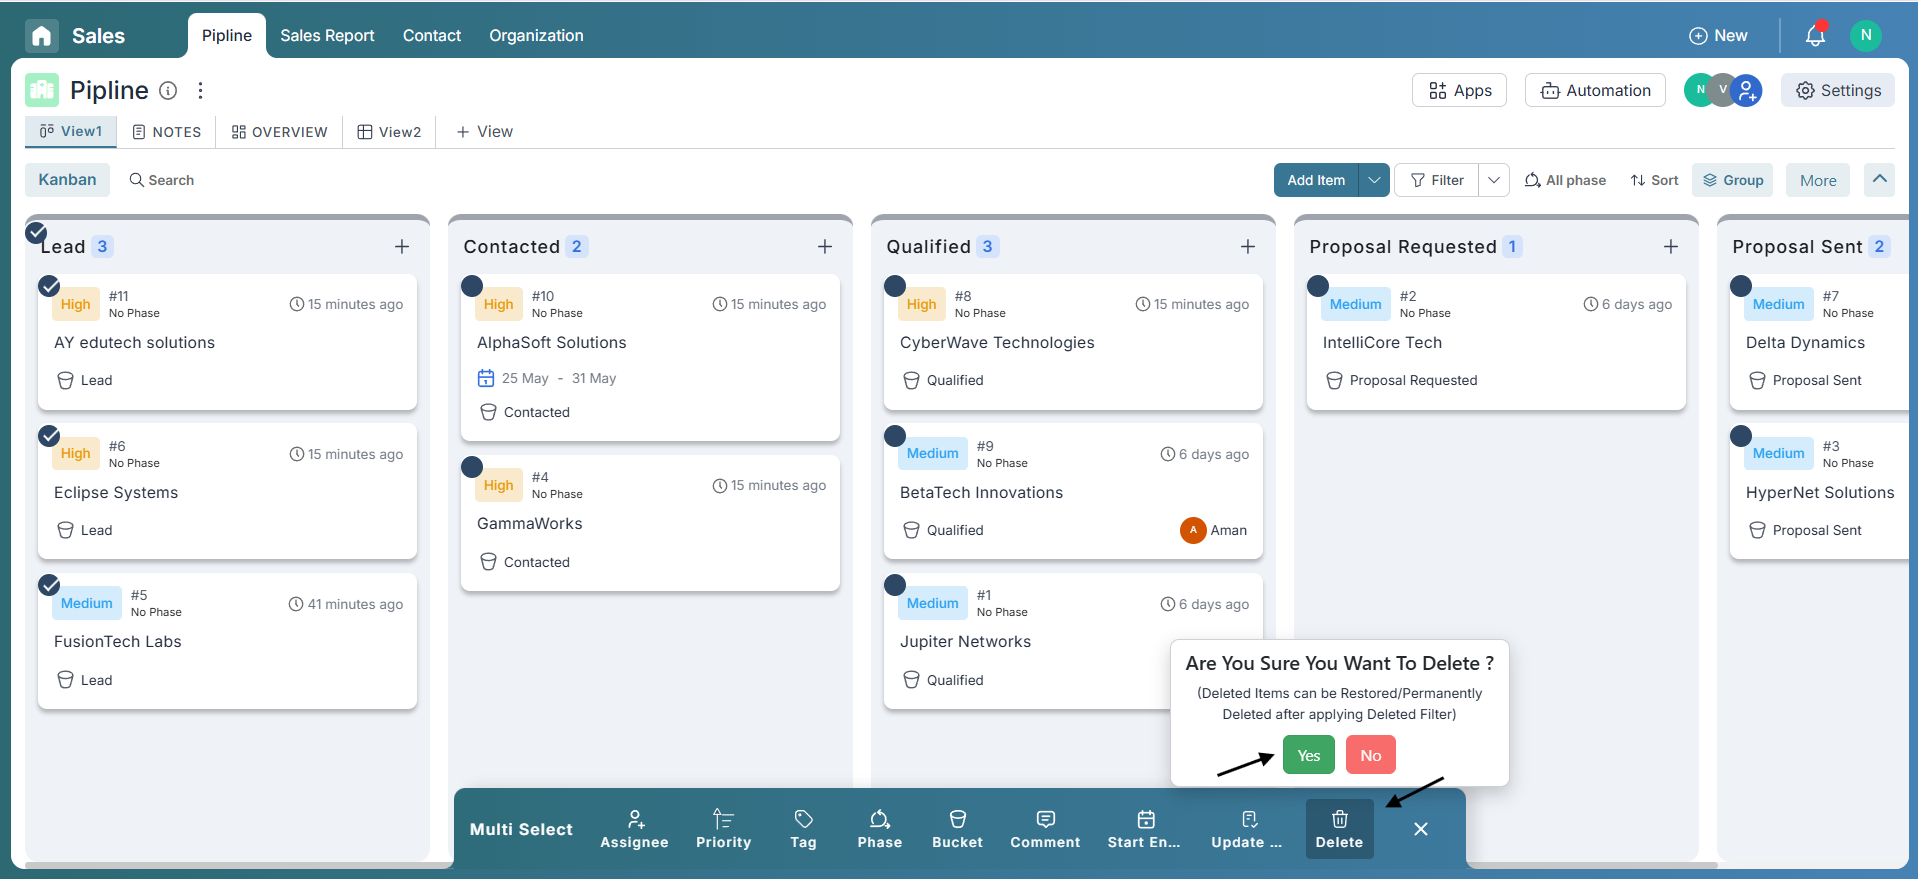The height and width of the screenshot is (879, 1918).
Task: Add a new View tab
Action: (x=485, y=132)
